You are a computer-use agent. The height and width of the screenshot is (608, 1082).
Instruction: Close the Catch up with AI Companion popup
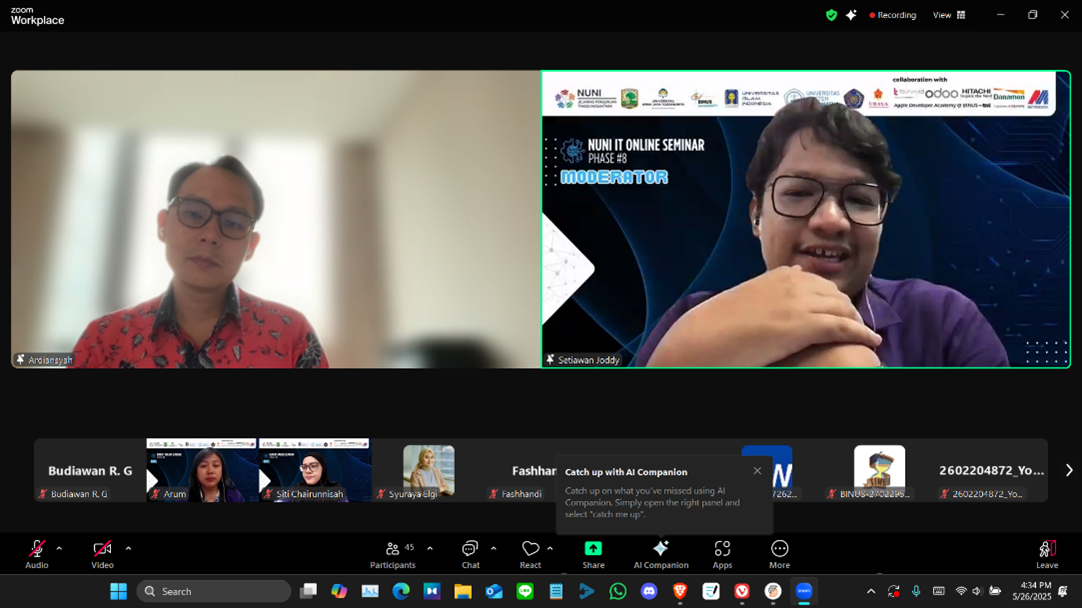tap(758, 471)
